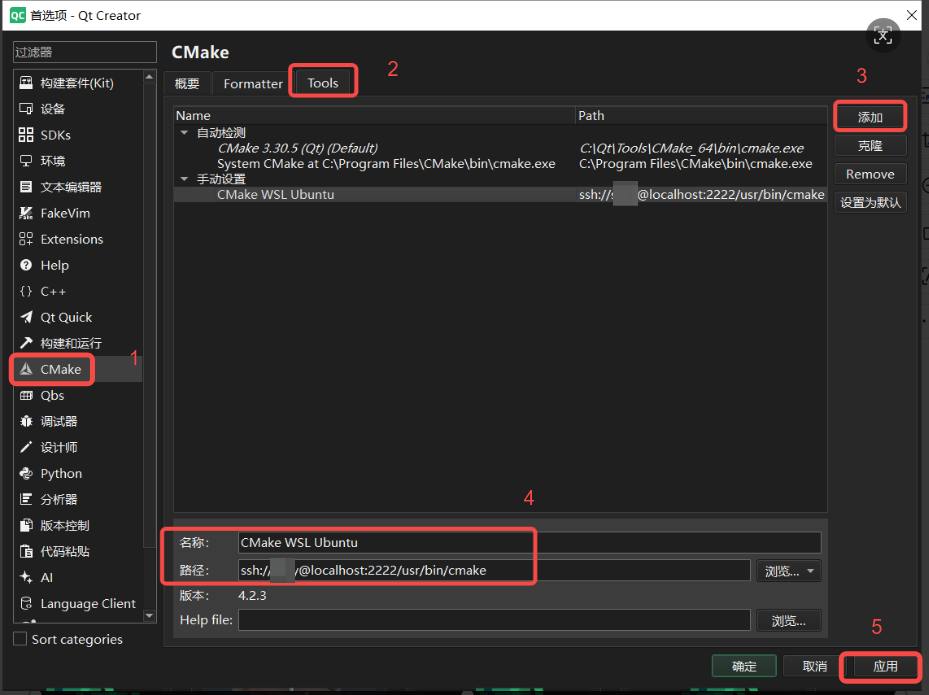Viewport: 929px width, 695px height.
Task: Select the AI sparkle icon
Action: (26, 578)
